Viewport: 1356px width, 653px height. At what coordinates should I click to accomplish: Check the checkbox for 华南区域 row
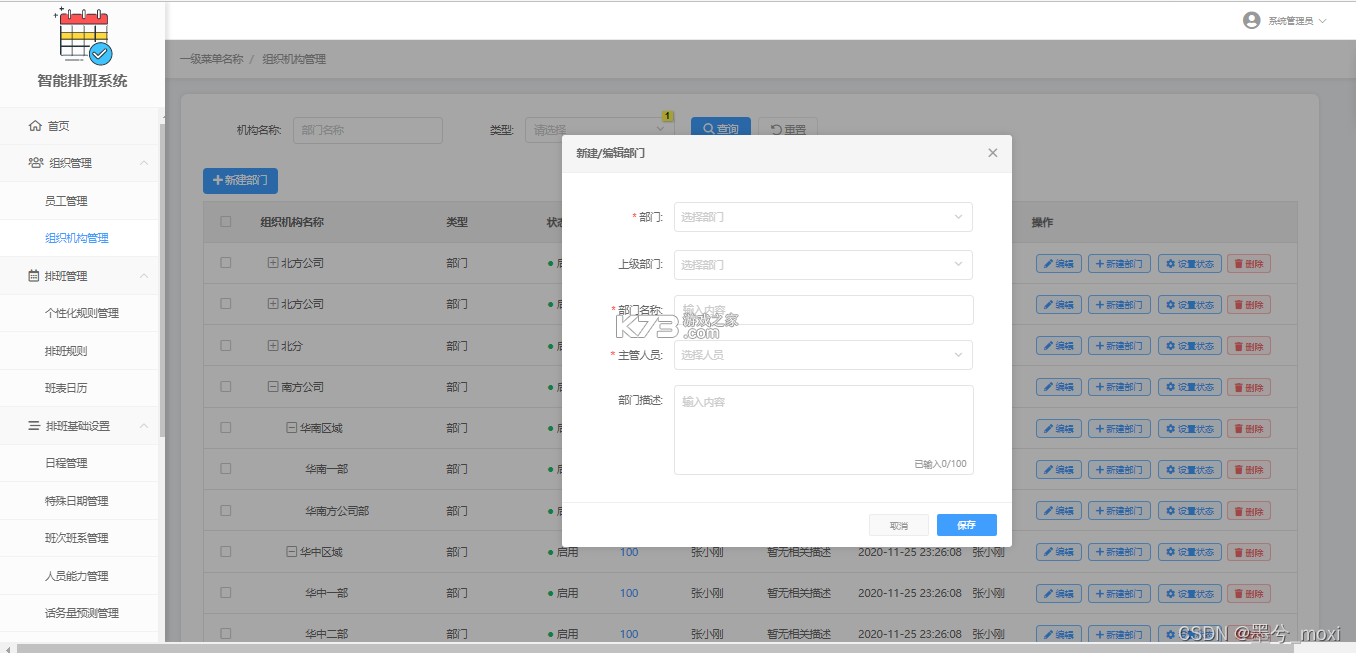click(226, 427)
